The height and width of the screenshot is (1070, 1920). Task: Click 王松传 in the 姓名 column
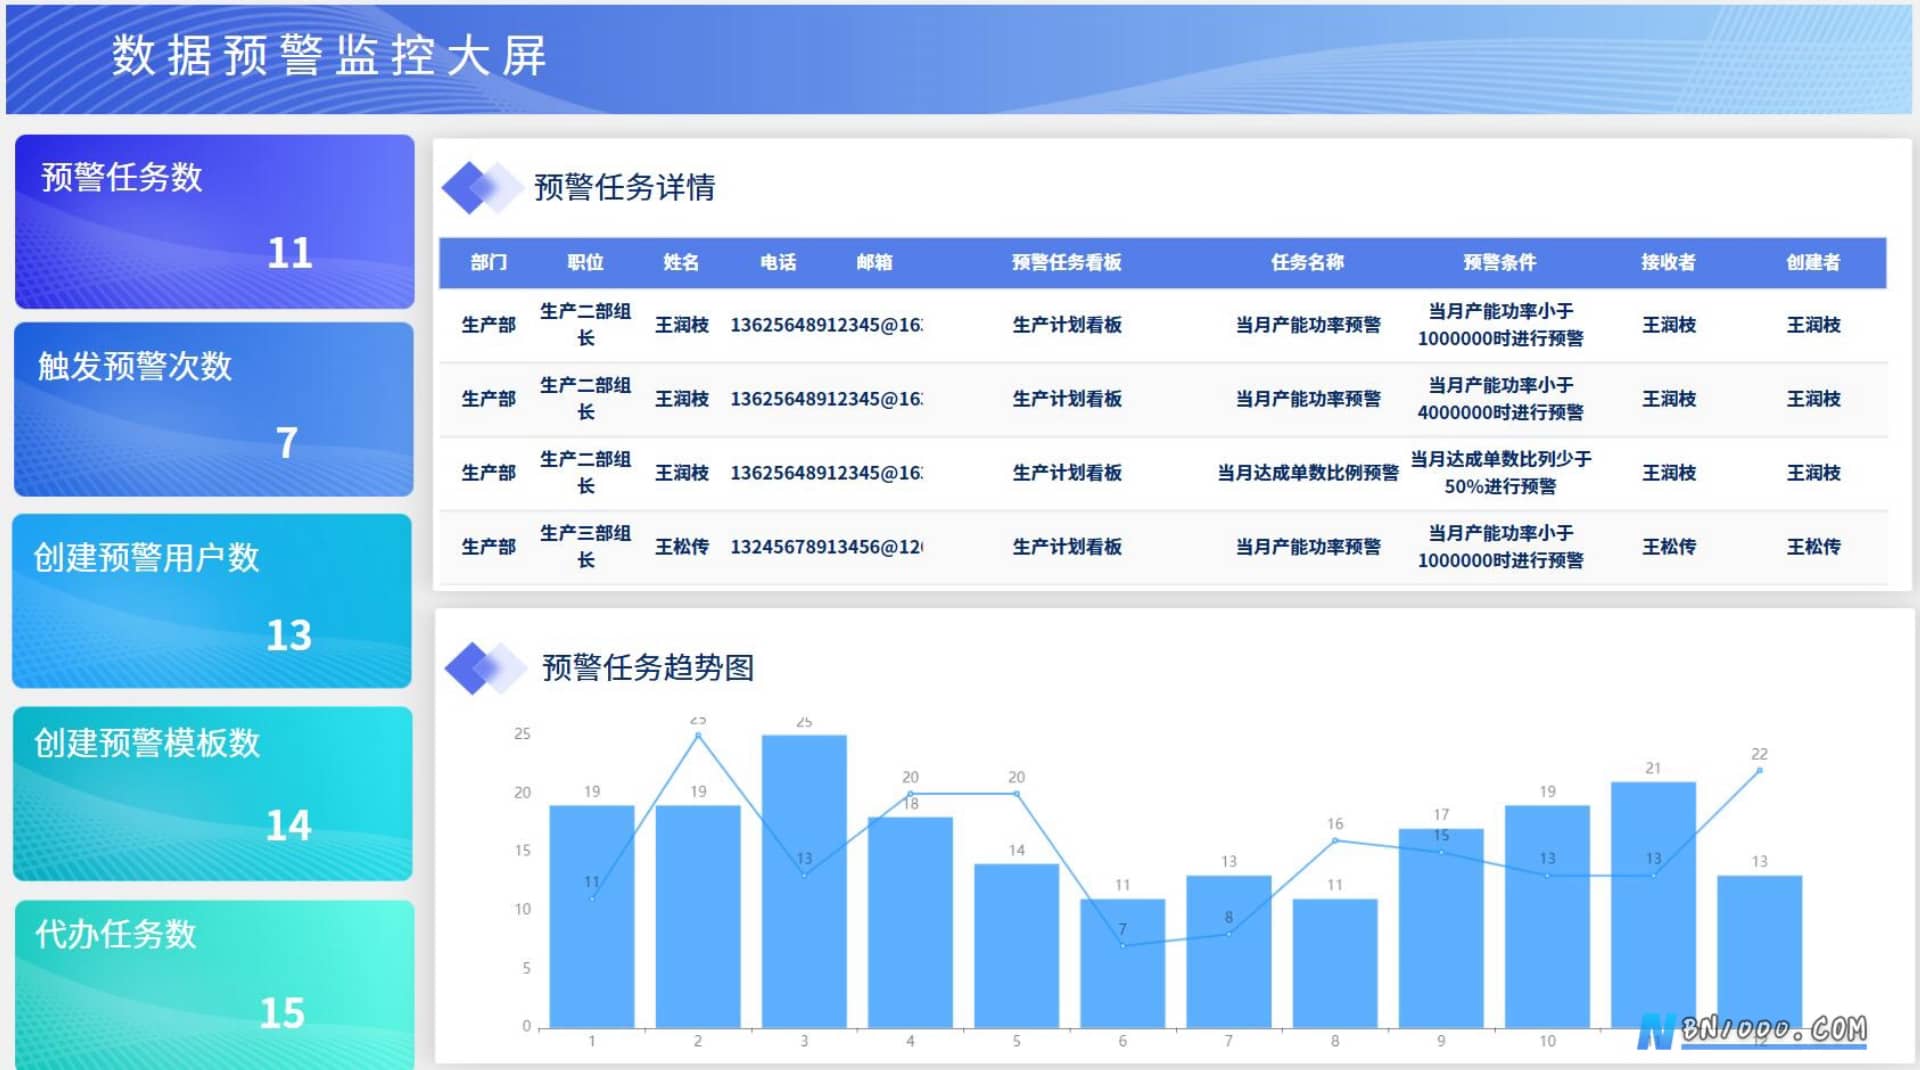pyautogui.click(x=682, y=547)
